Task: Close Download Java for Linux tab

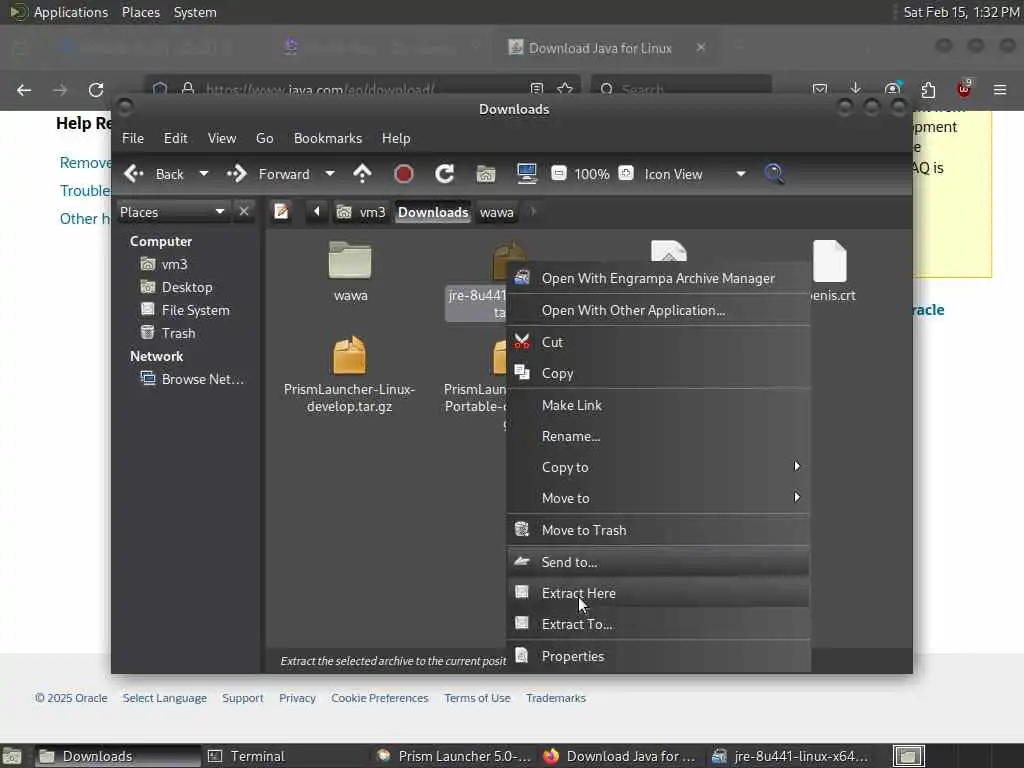Action: pos(701,48)
